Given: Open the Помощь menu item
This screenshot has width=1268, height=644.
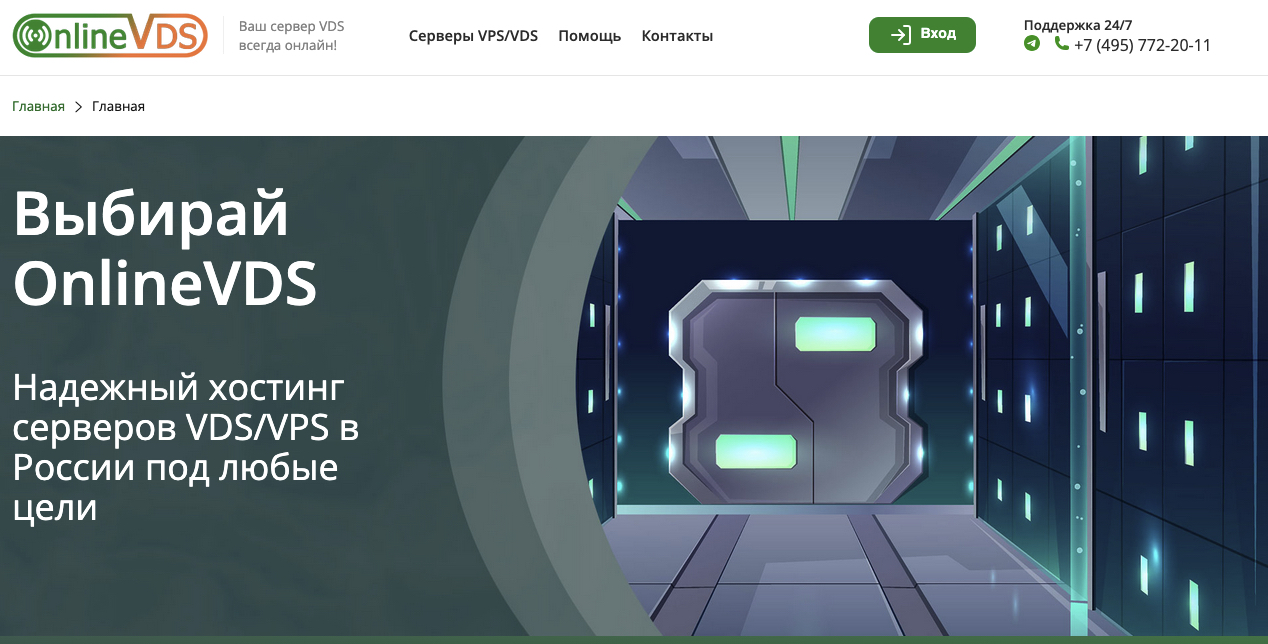Looking at the screenshot, I should (x=589, y=36).
